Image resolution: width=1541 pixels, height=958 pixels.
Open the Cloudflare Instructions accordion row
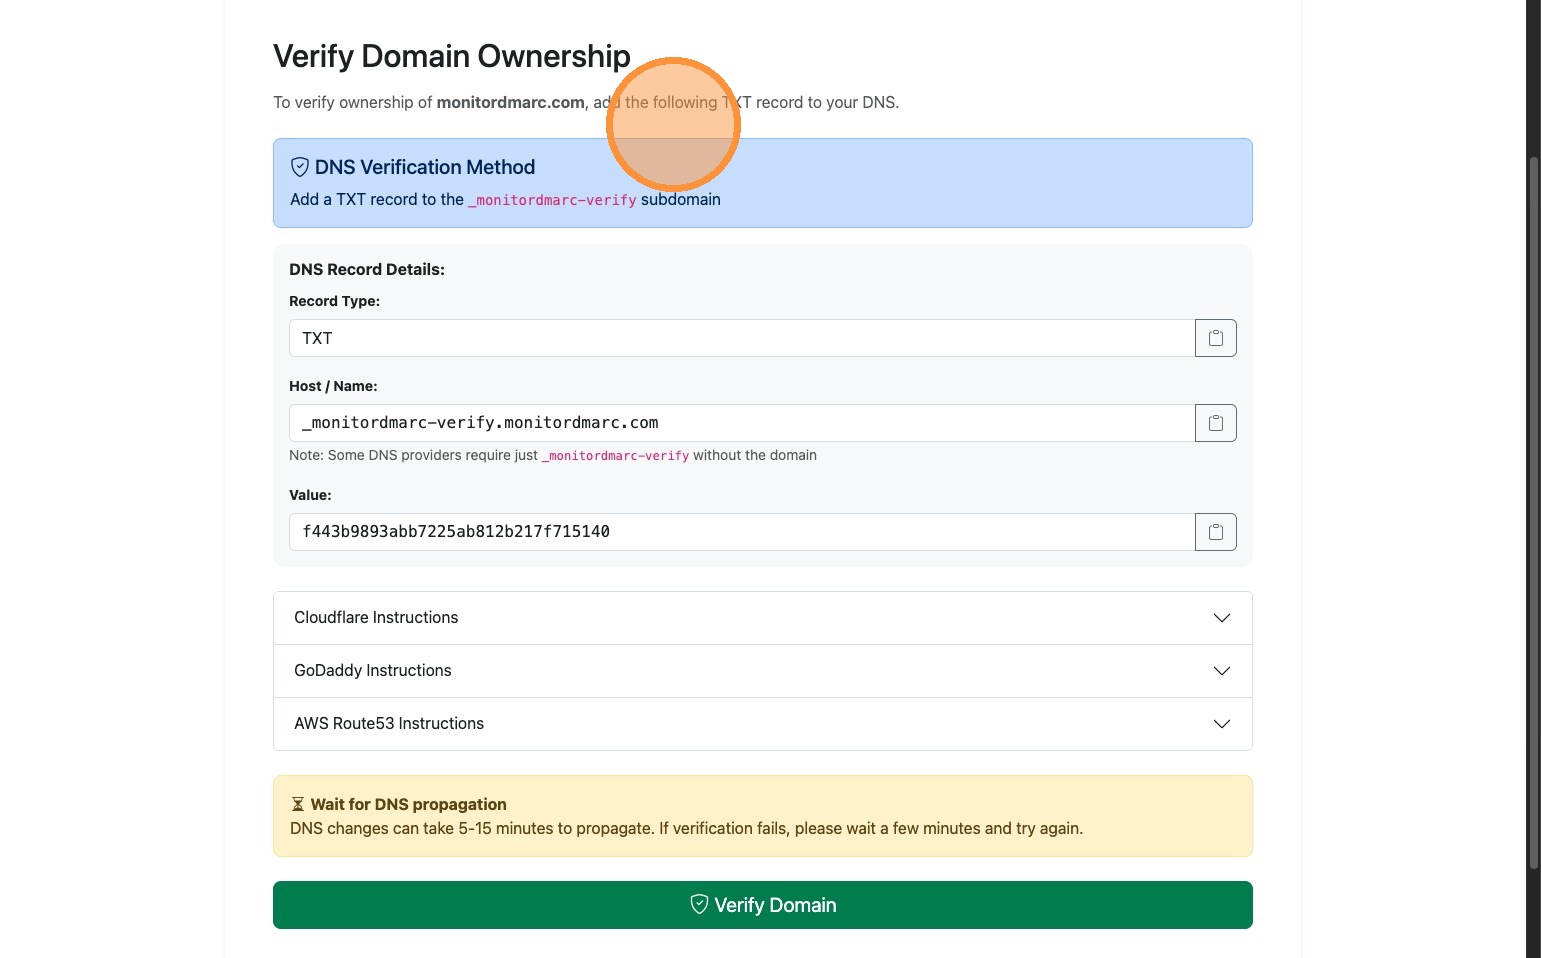[x=762, y=618]
